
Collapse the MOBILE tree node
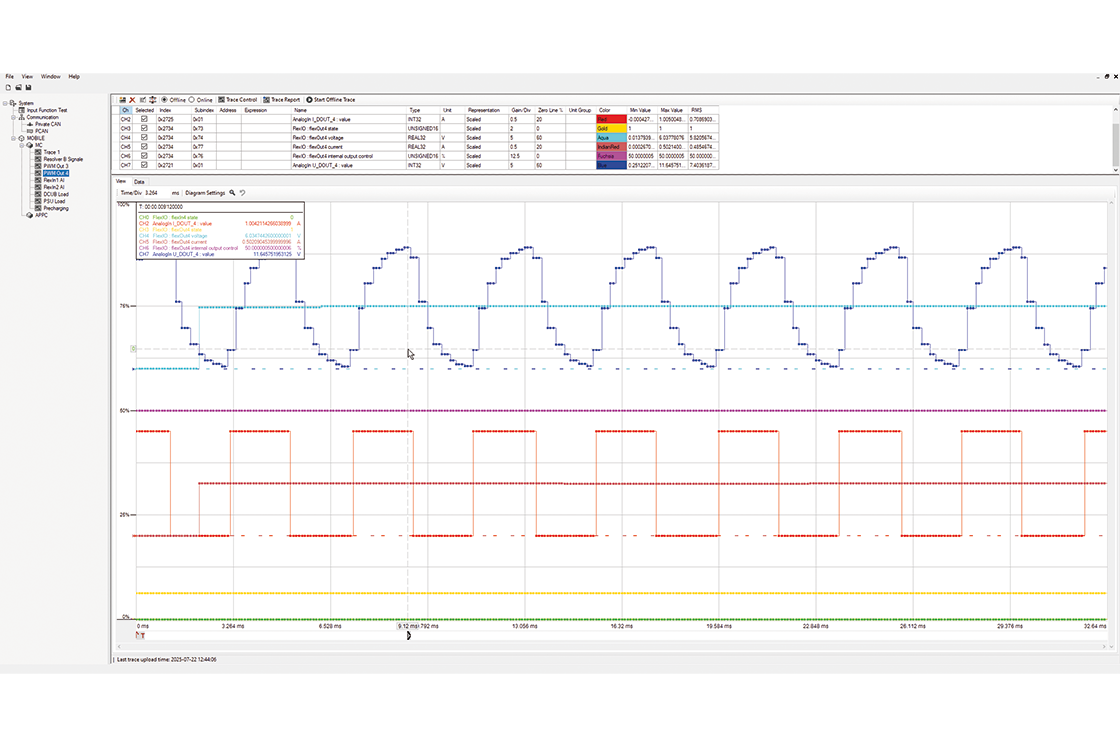pos(14,138)
